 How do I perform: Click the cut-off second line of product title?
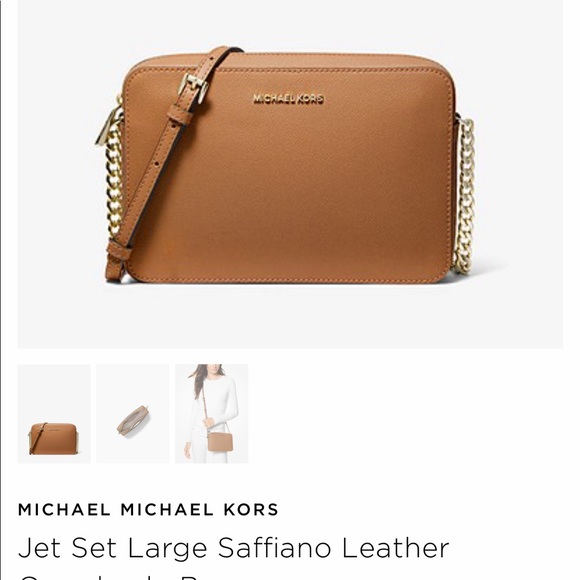click(x=111, y=576)
